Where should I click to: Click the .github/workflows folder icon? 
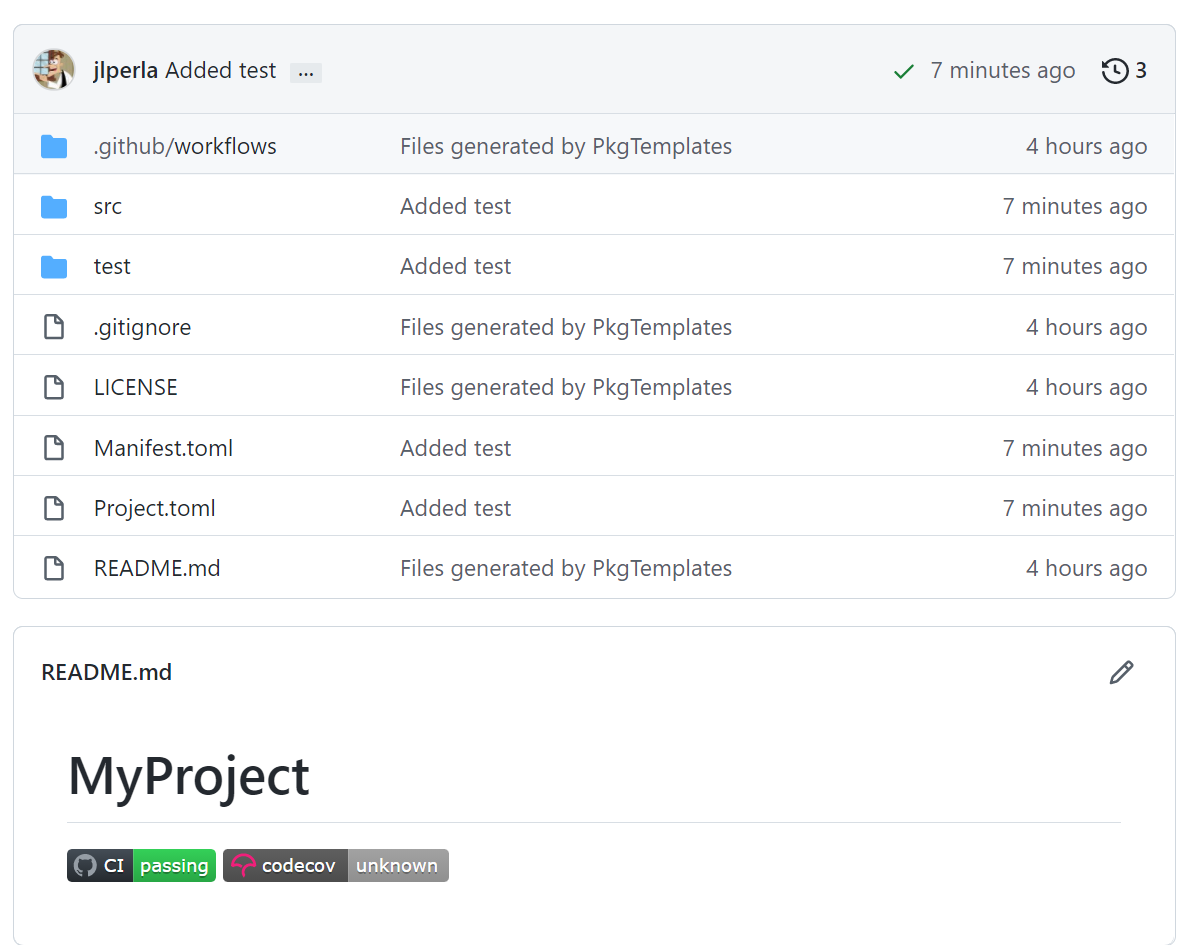coord(54,147)
